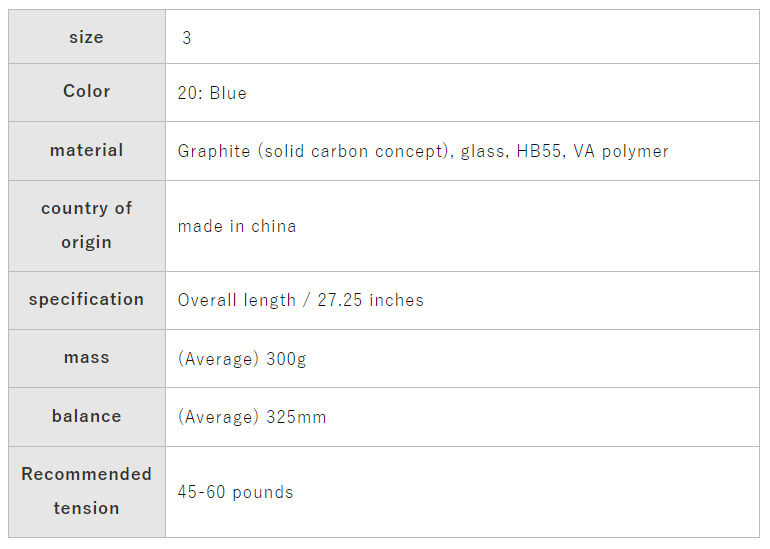770x549 pixels.
Task: Select the "made in china" value
Action: pyautogui.click(x=237, y=226)
